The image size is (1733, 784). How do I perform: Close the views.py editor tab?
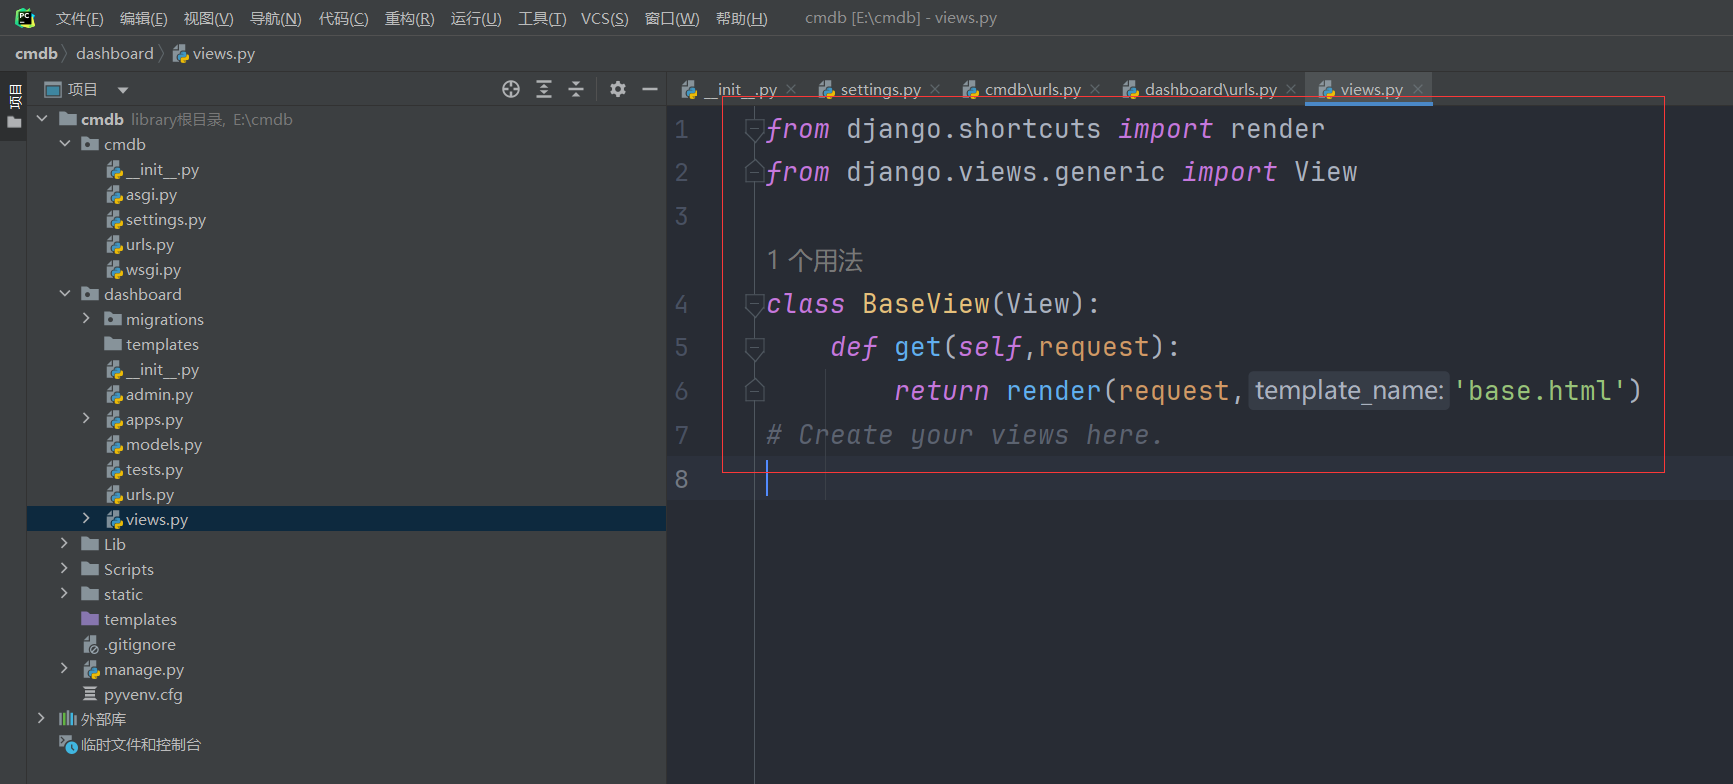1418,89
